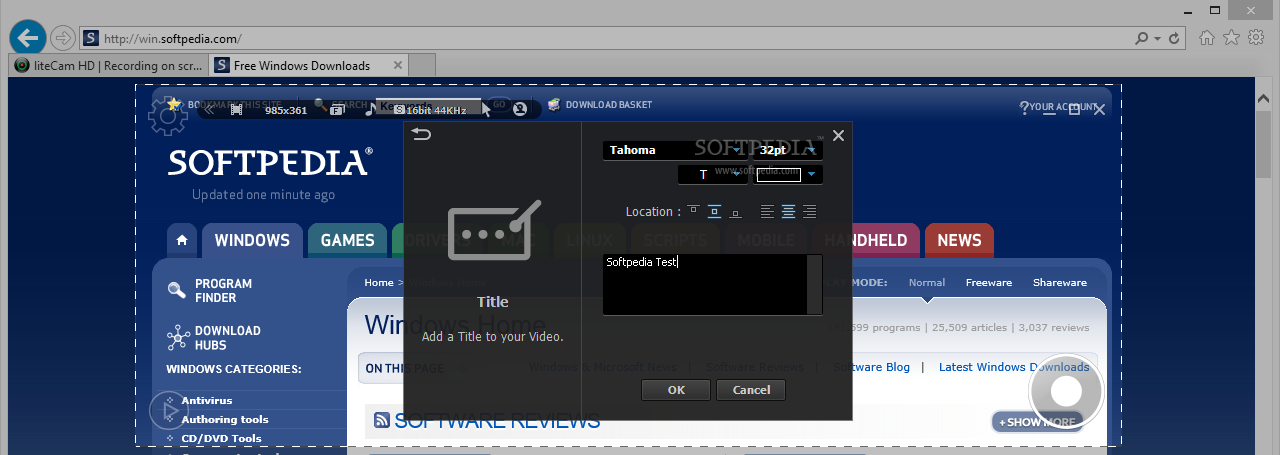Click the video filmstrip icon in liteCam toolbar

(237, 110)
